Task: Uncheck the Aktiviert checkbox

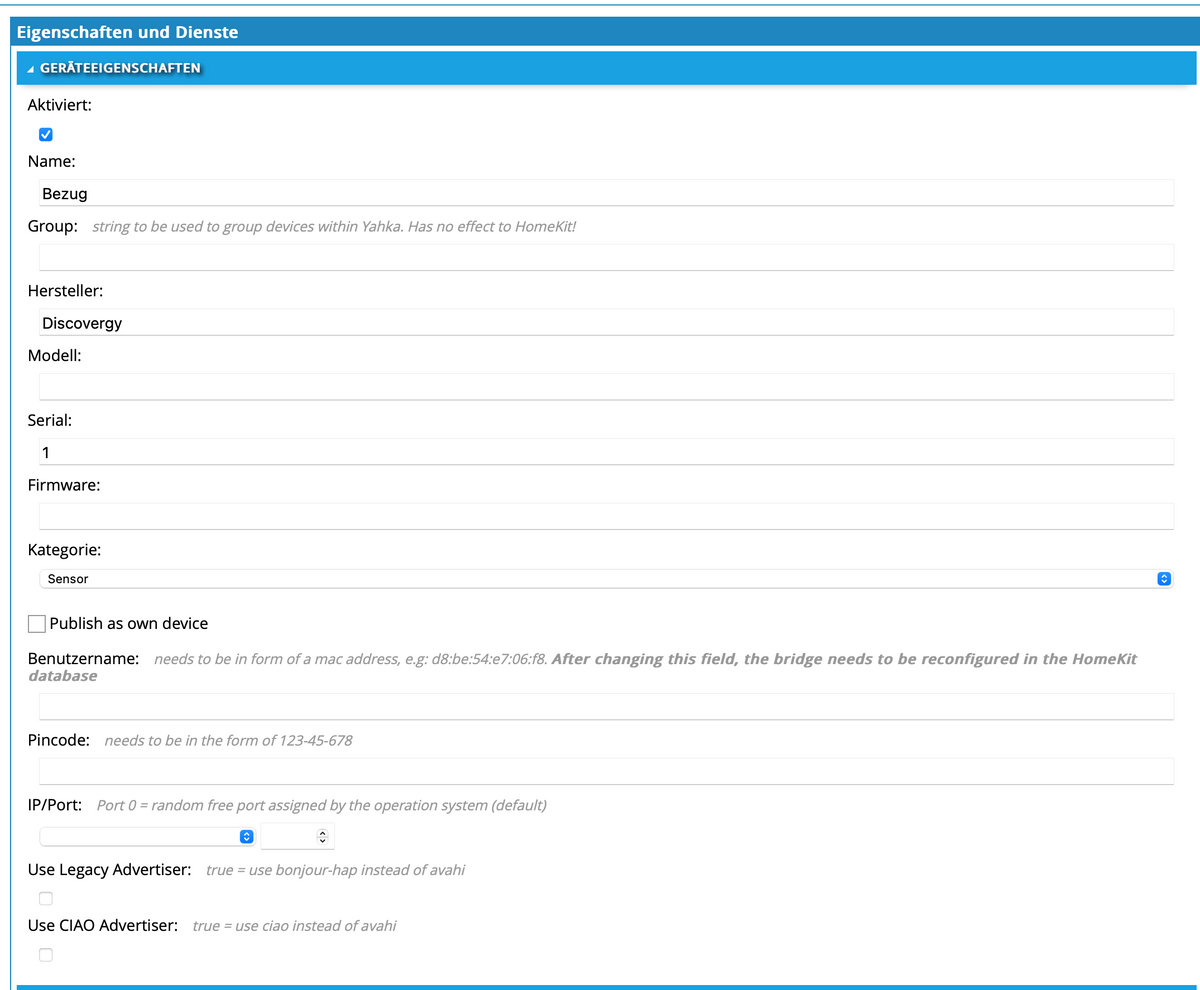Action: [x=45, y=135]
